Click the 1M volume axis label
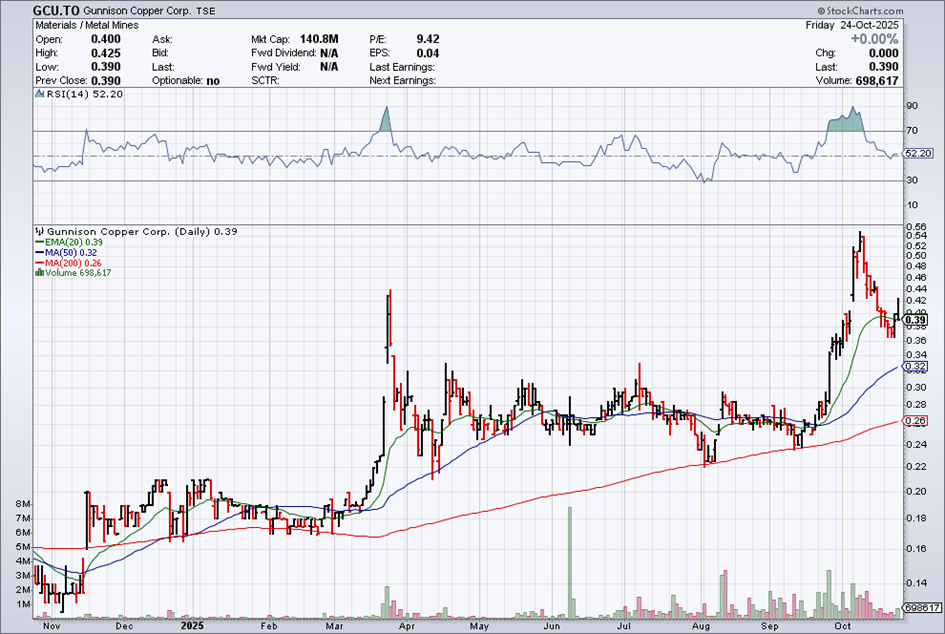 pyautogui.click(x=23, y=604)
